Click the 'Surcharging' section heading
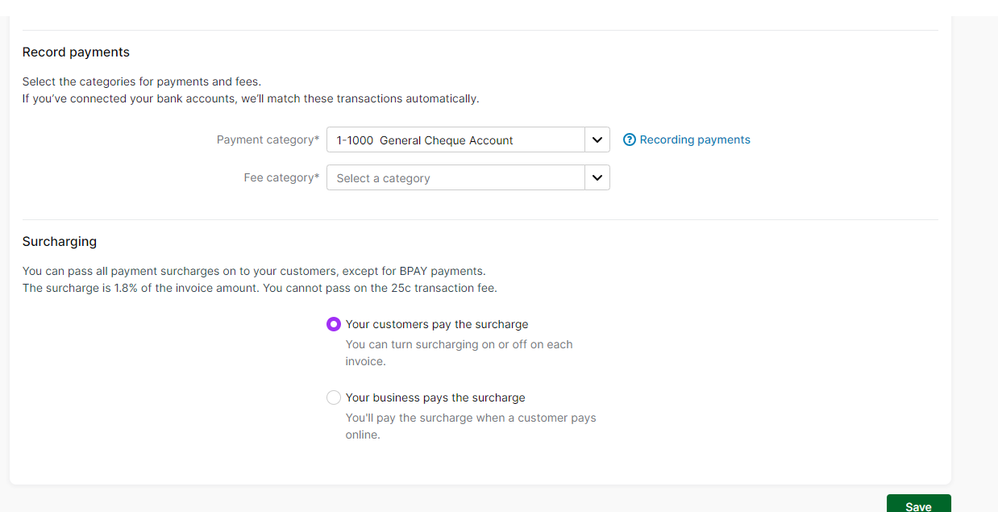Viewport: 998px width, 512px height. coord(59,242)
